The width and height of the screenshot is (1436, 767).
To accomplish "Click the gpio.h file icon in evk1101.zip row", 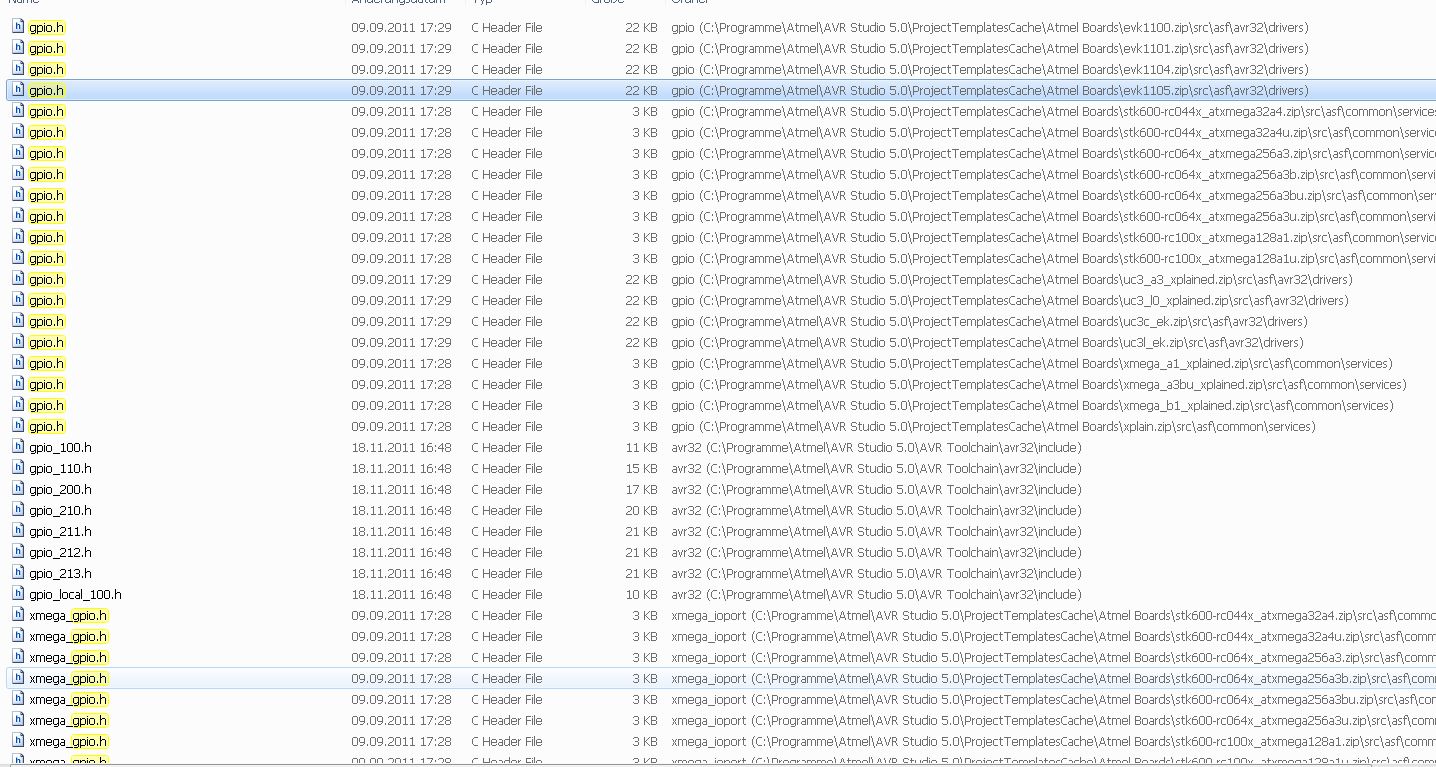I will pyautogui.click(x=18, y=48).
